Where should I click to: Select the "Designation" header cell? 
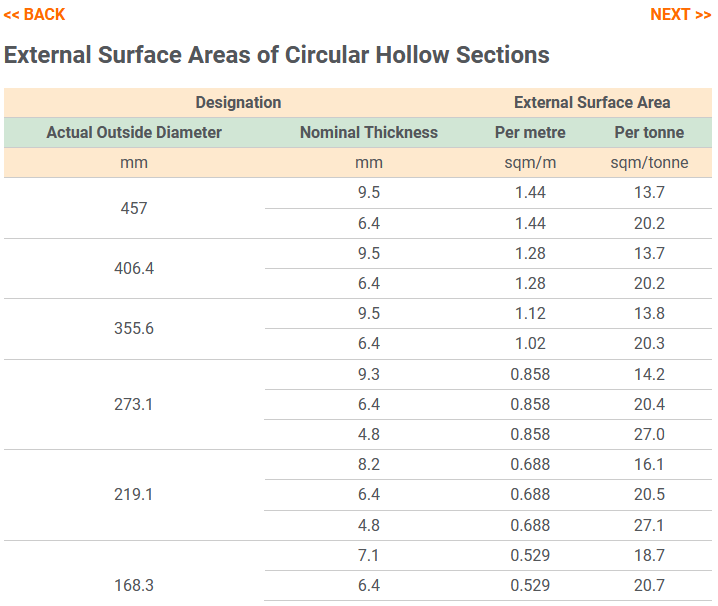[238, 102]
